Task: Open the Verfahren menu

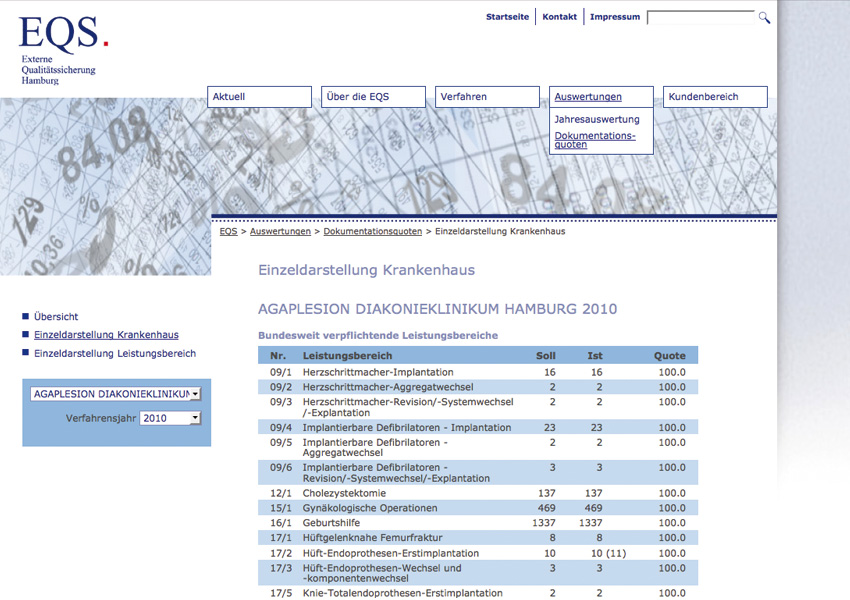Action: [x=487, y=97]
